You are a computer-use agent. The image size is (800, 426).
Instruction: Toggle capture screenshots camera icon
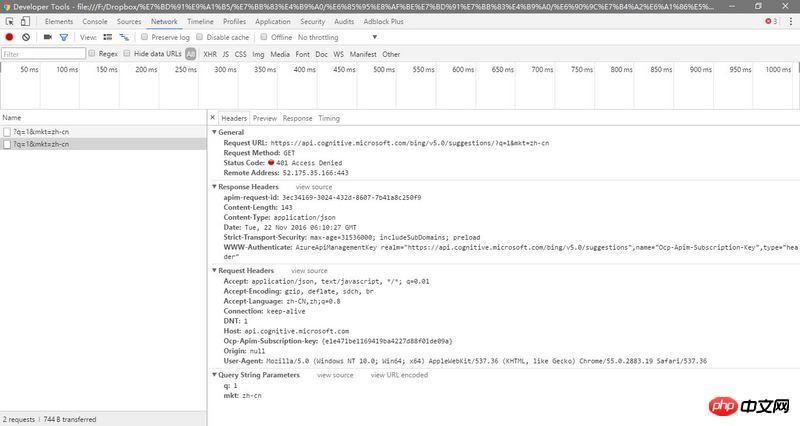[47, 37]
